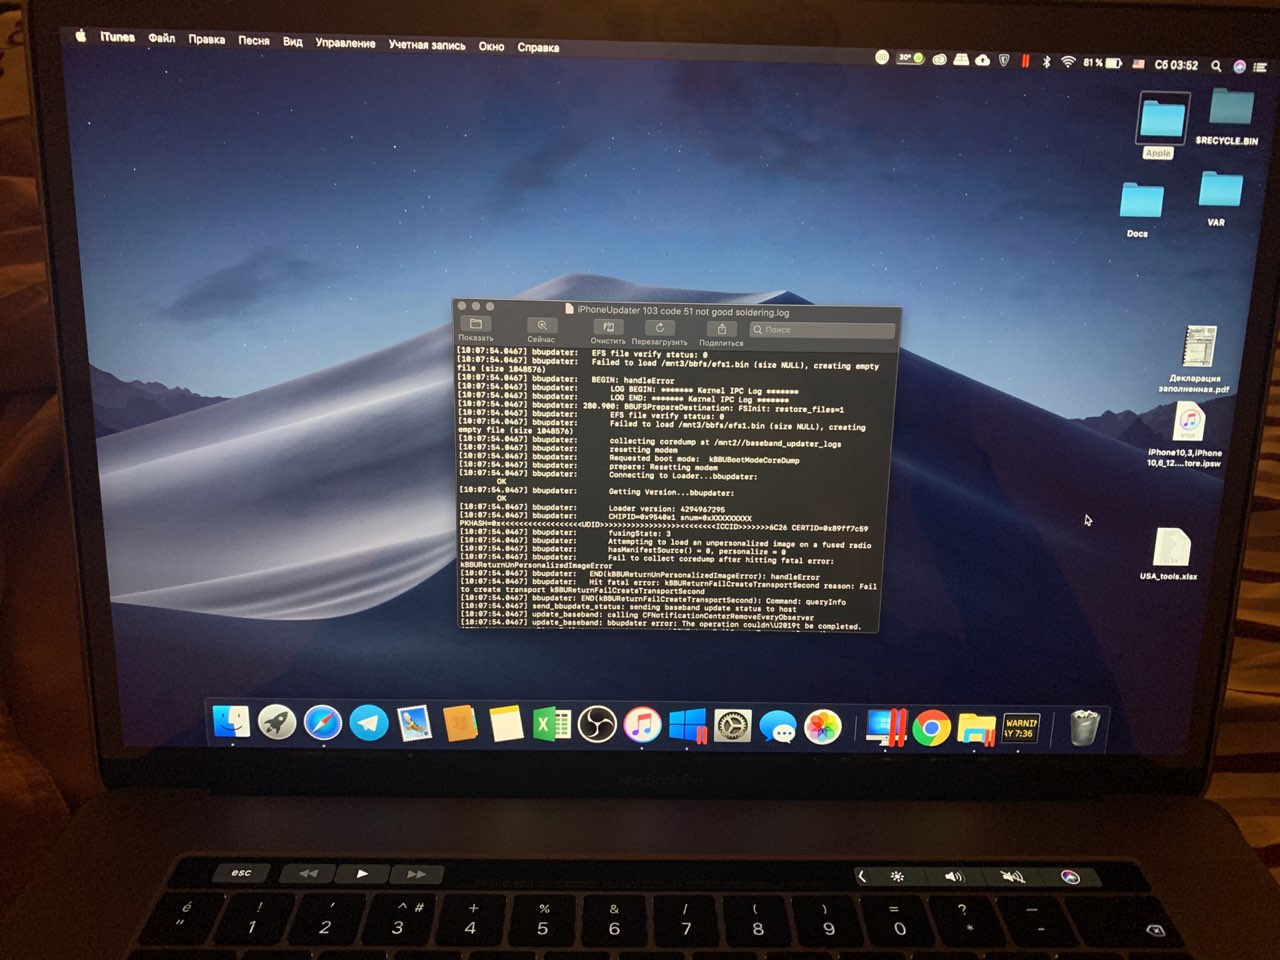Open the Правка menu
The image size is (1280, 960).
point(206,40)
